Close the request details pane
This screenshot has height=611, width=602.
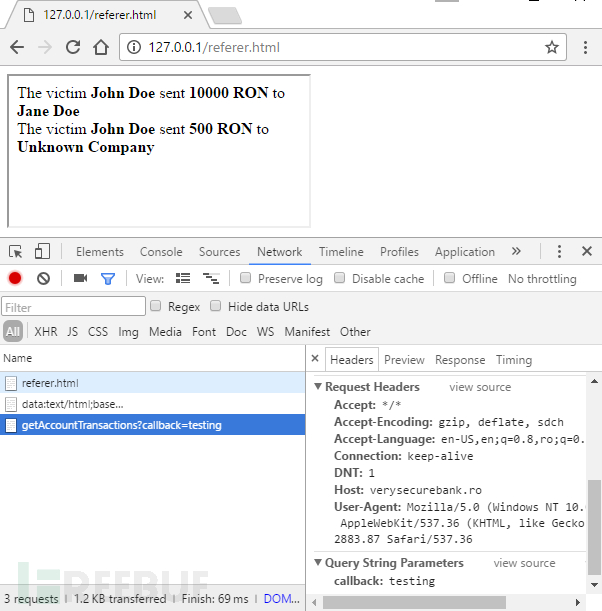(315, 358)
